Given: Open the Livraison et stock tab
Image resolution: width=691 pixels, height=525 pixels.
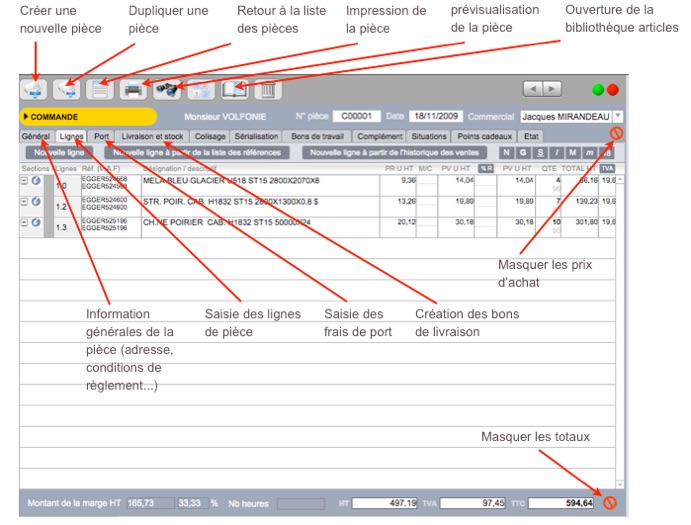Looking at the screenshot, I should coord(152,136).
